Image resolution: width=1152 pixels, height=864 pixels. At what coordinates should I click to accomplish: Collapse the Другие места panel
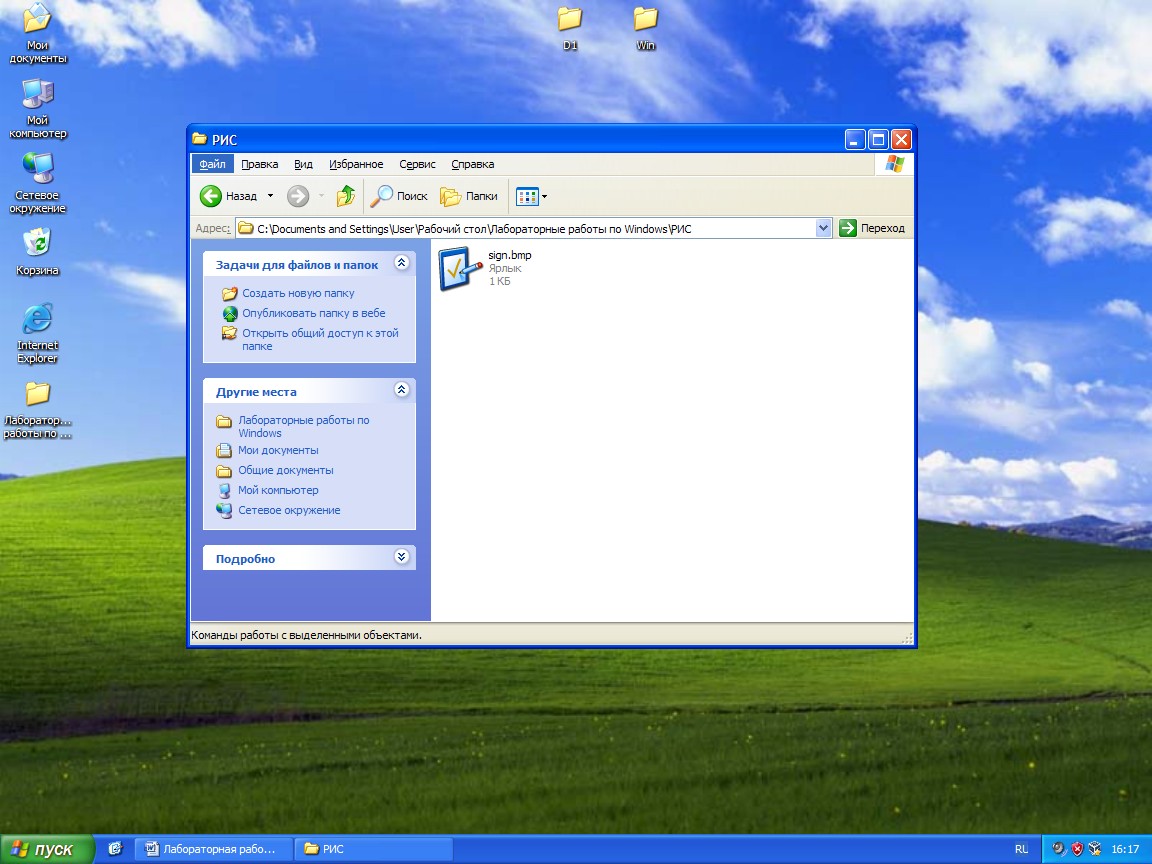tap(401, 390)
